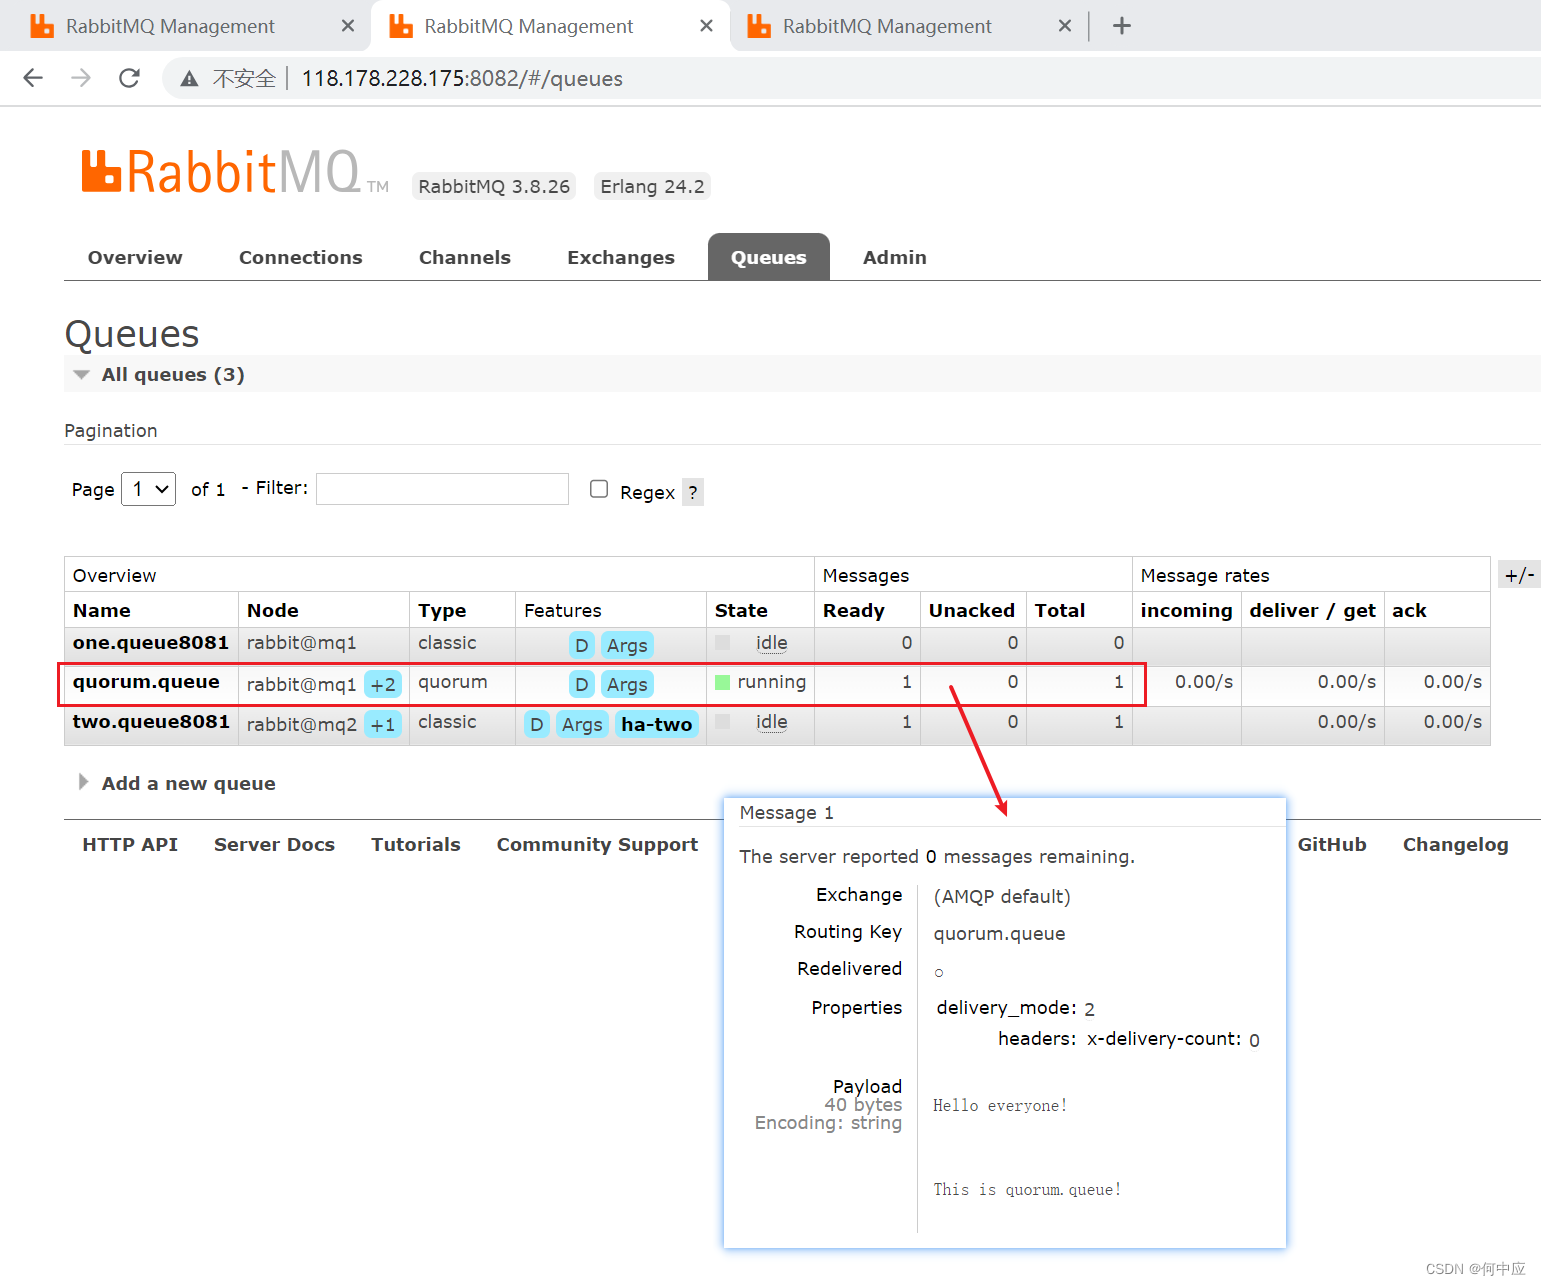Open the Server Docs footer link
Screen dimensions: 1541x1285
[274, 844]
